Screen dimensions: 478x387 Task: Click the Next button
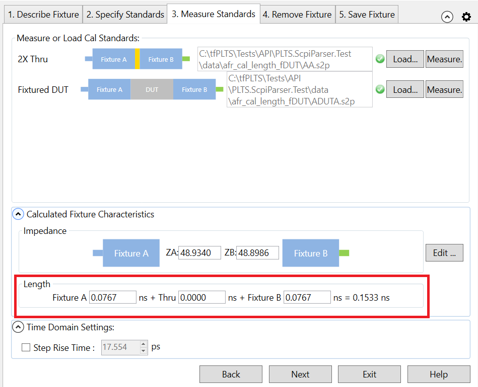pyautogui.click(x=300, y=374)
